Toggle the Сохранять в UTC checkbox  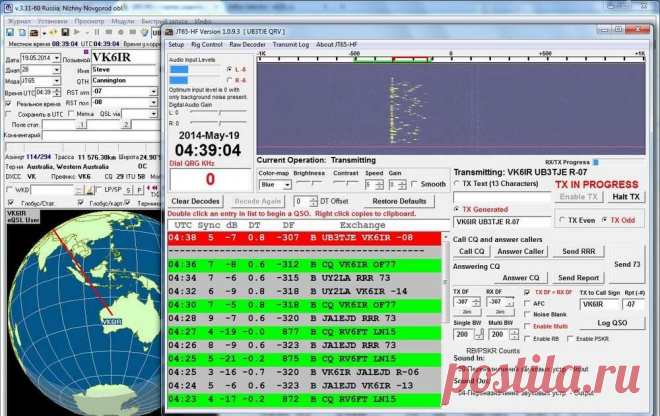pos(9,114)
